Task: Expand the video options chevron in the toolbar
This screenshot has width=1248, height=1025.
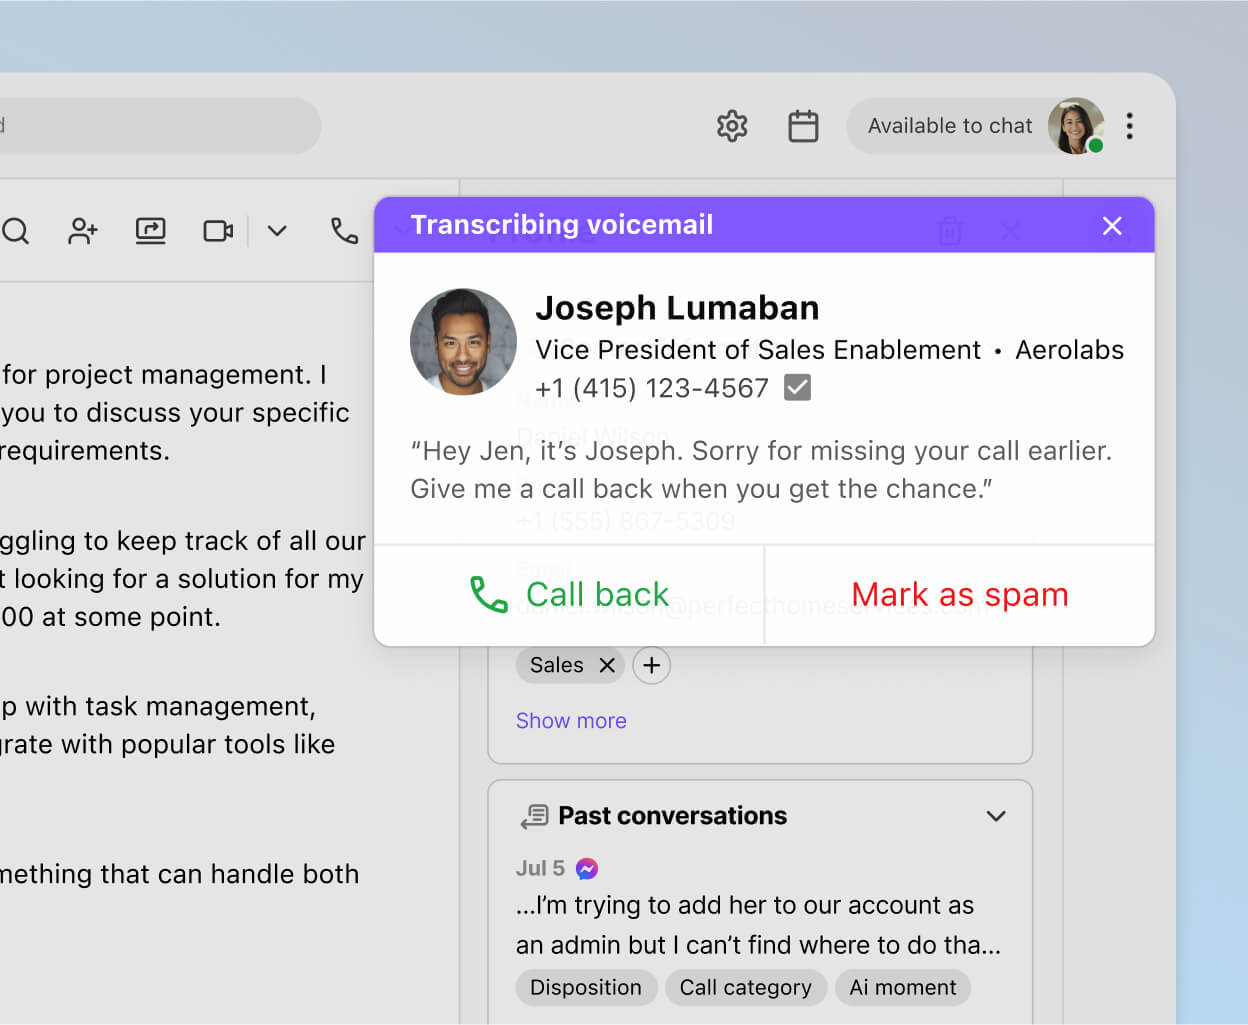Action: 277,231
